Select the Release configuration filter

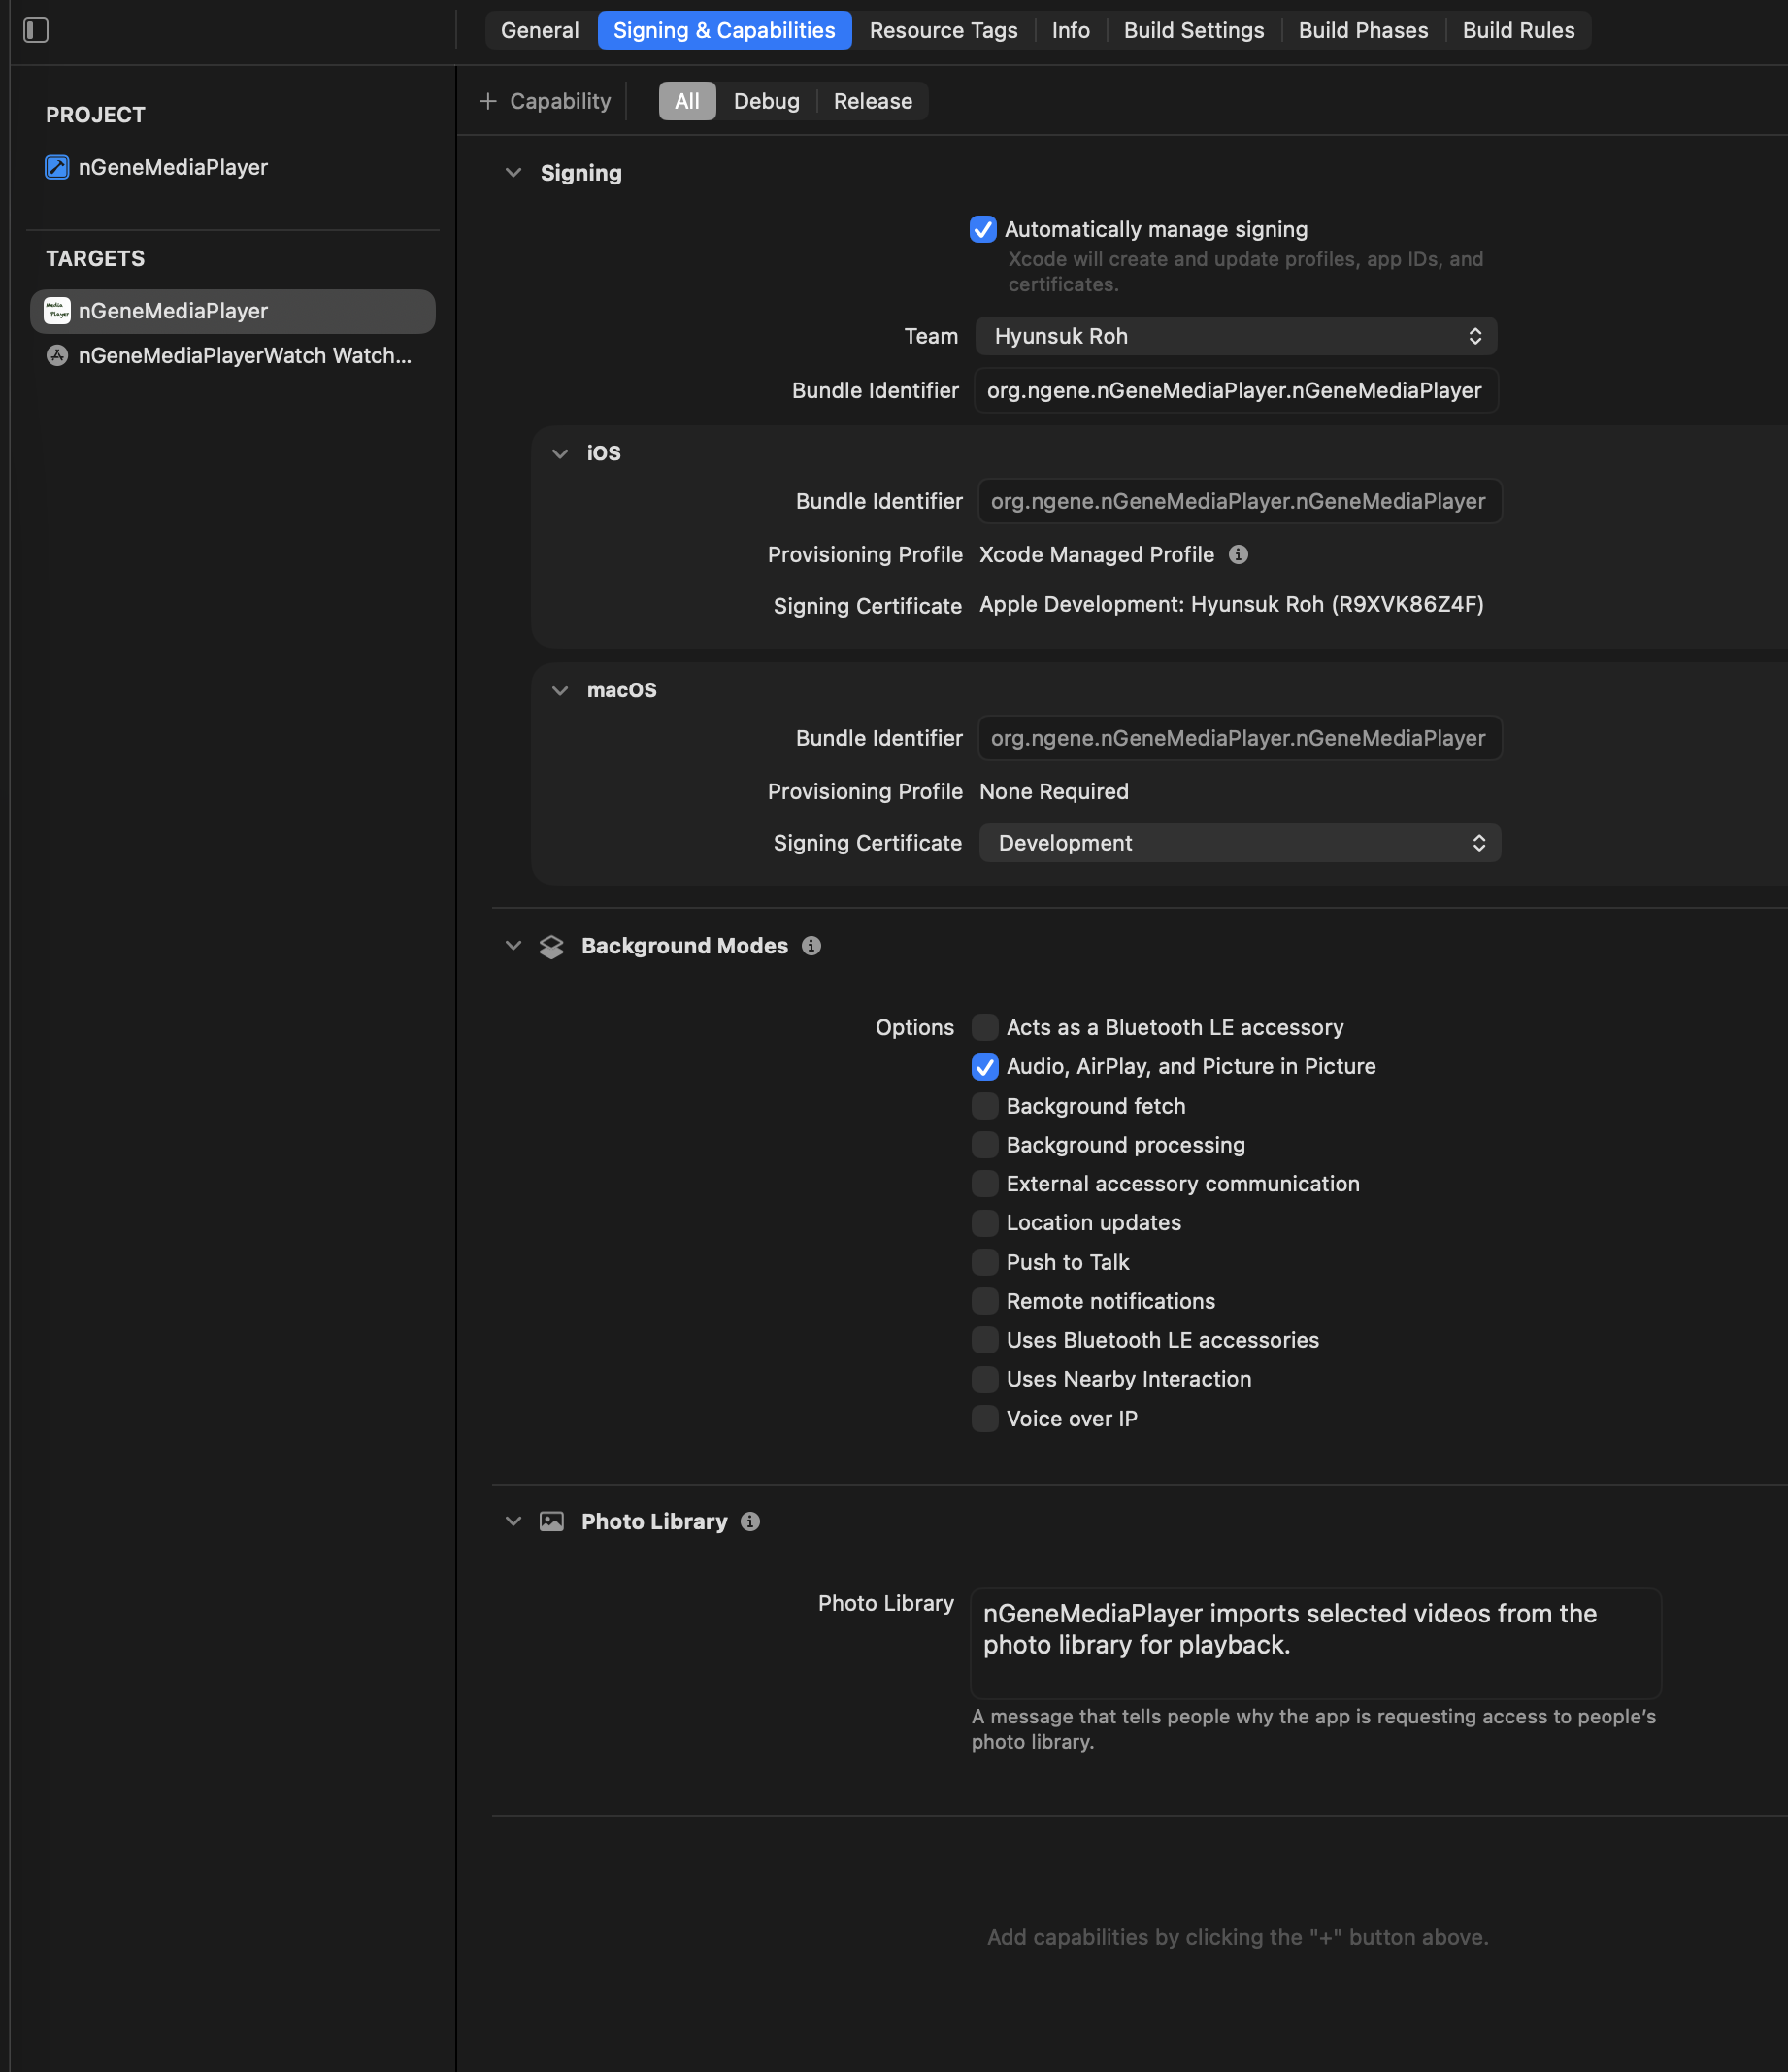point(873,101)
